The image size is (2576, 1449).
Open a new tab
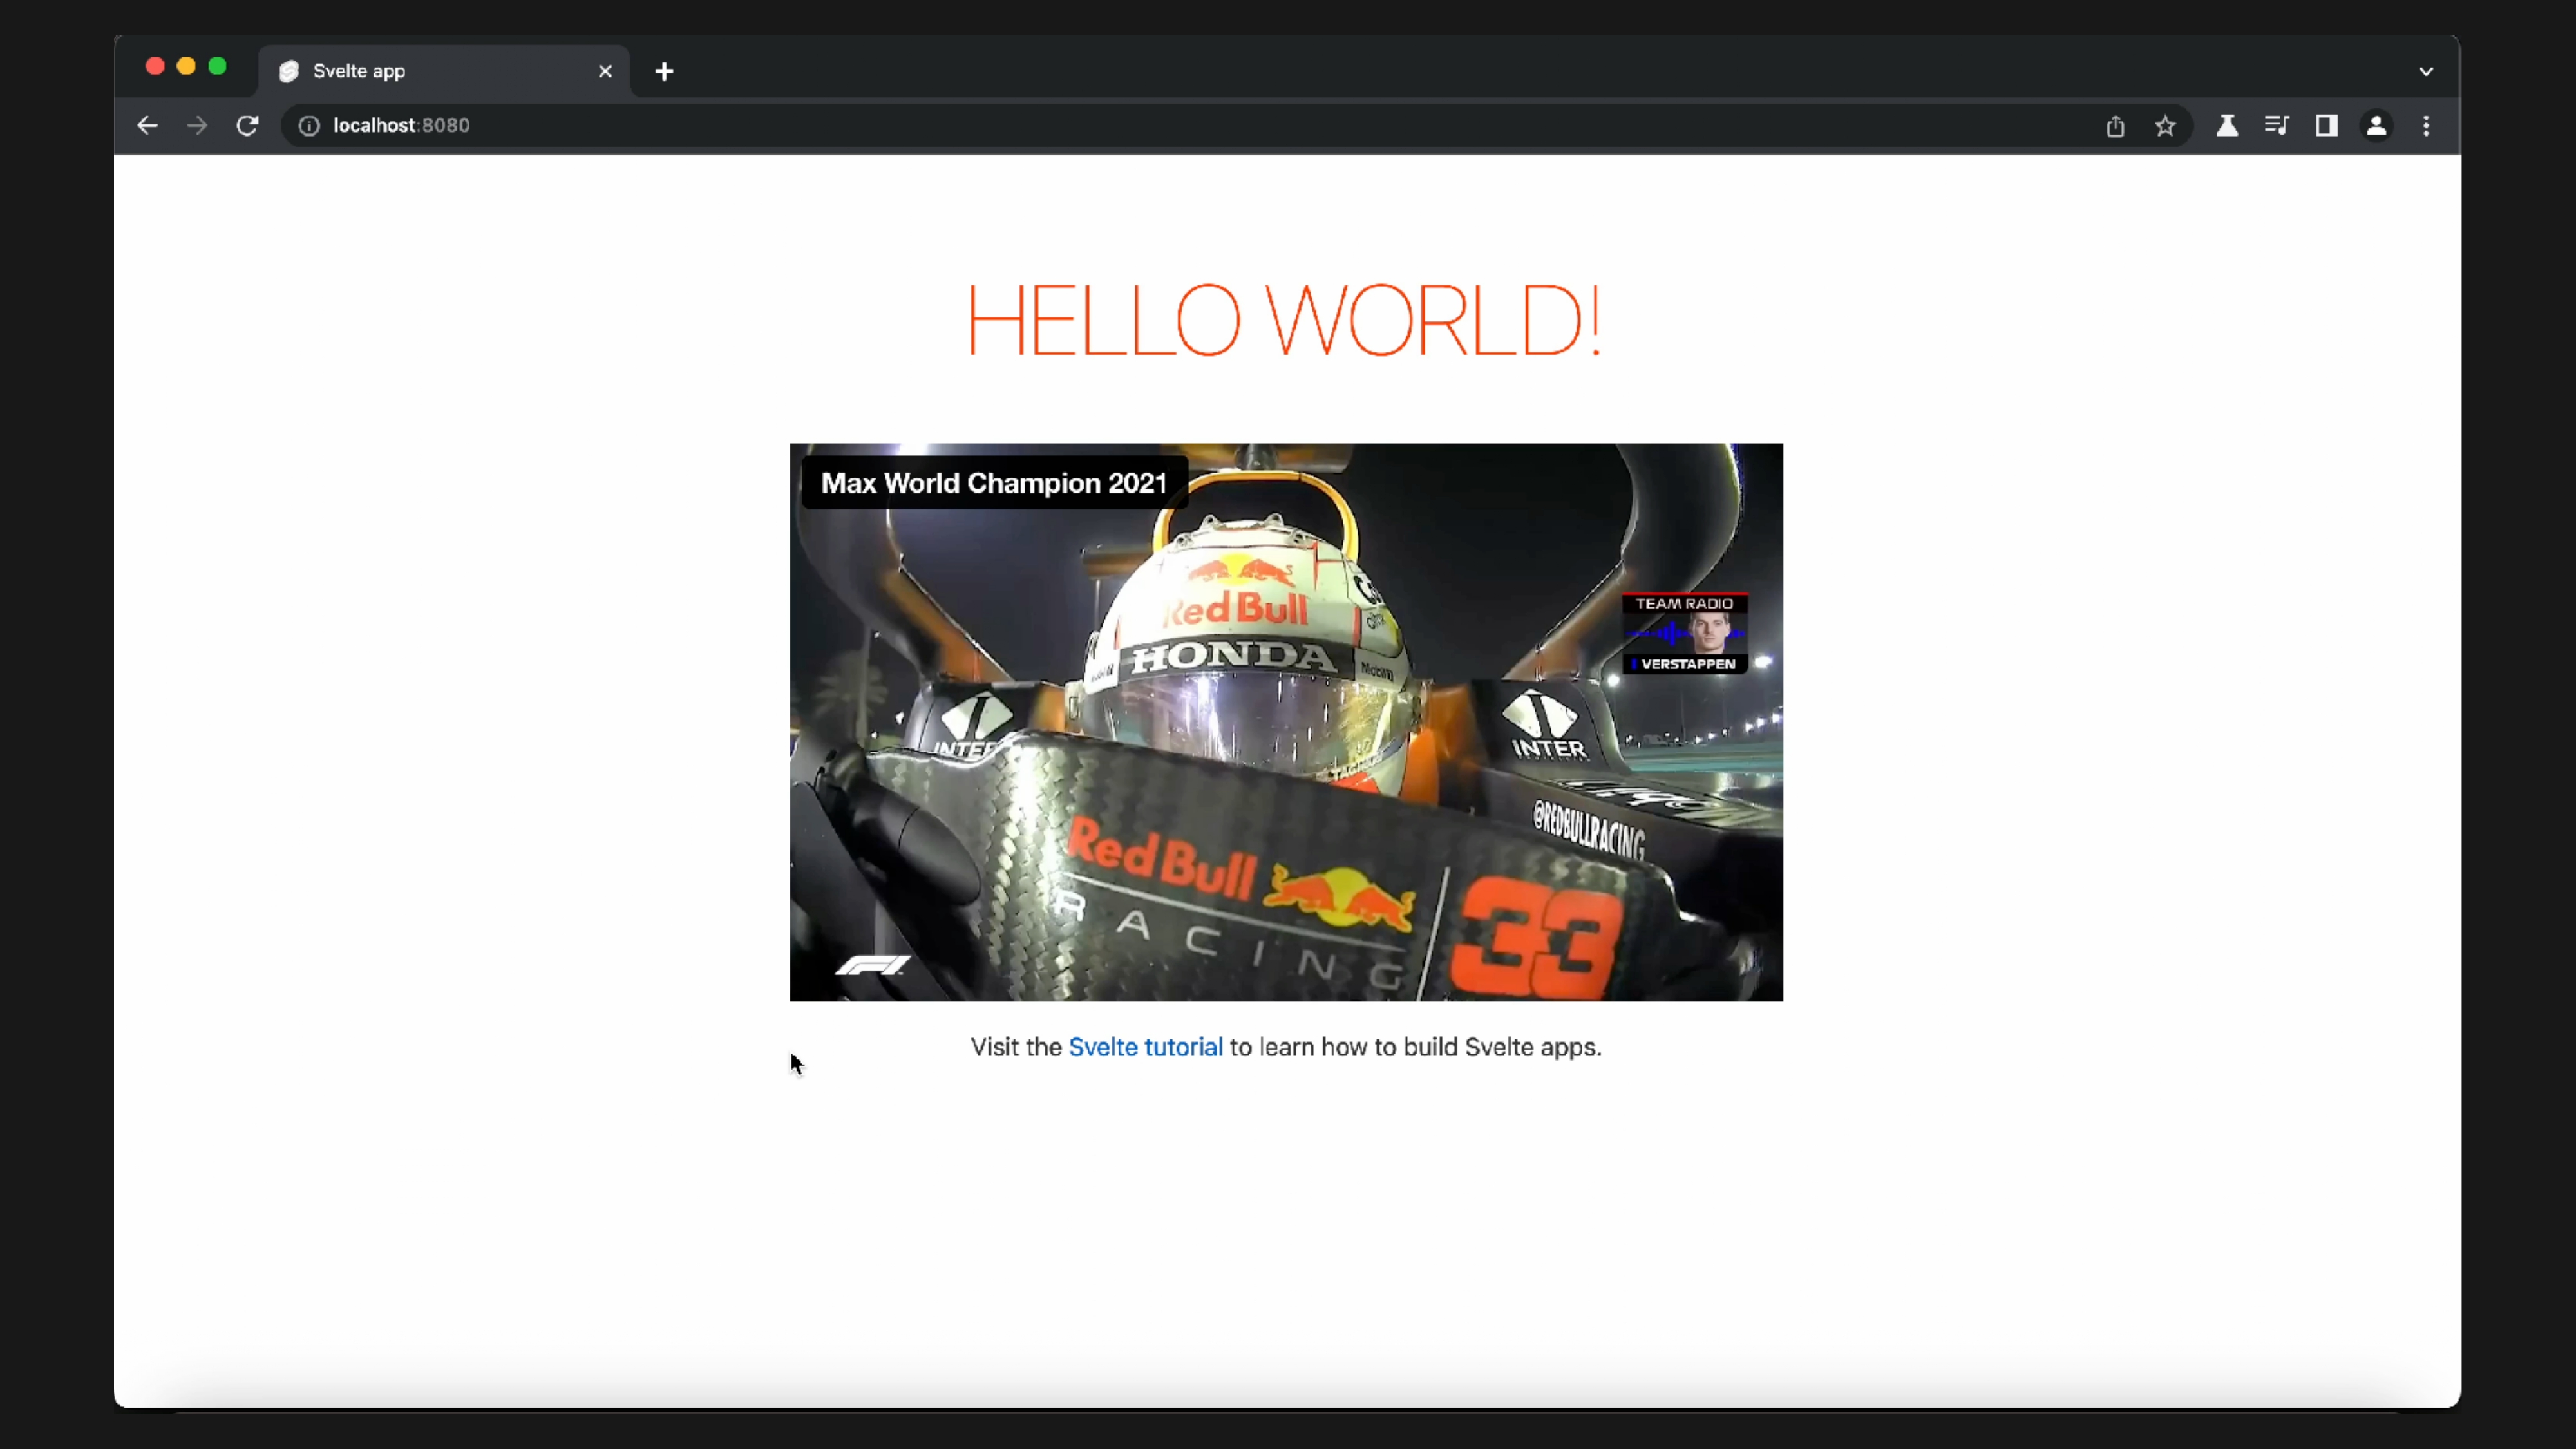(x=664, y=71)
